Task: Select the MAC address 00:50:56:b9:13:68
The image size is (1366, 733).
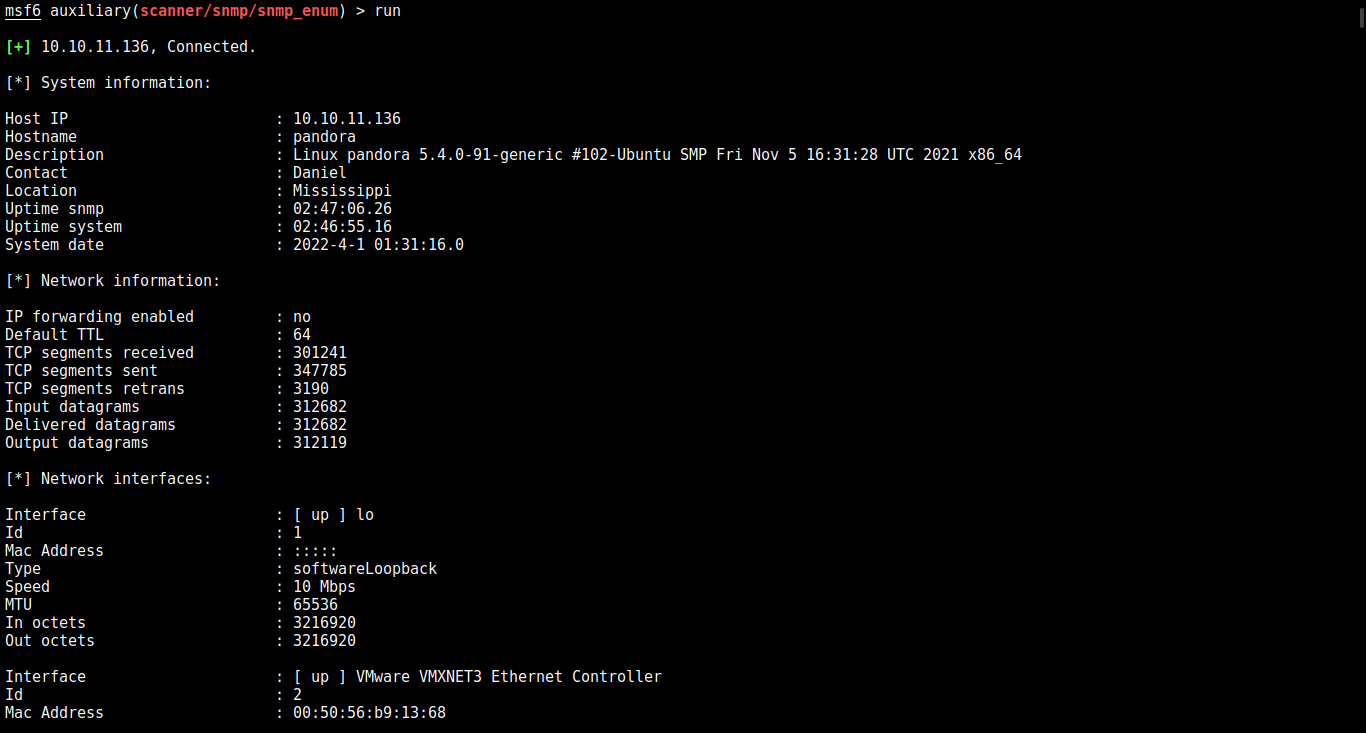Action: (x=369, y=713)
